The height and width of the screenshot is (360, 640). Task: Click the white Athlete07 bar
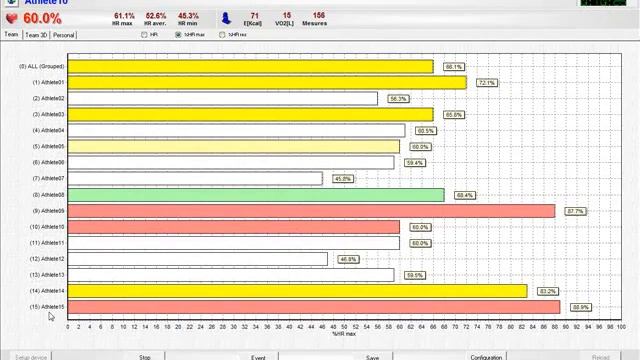tap(195, 178)
